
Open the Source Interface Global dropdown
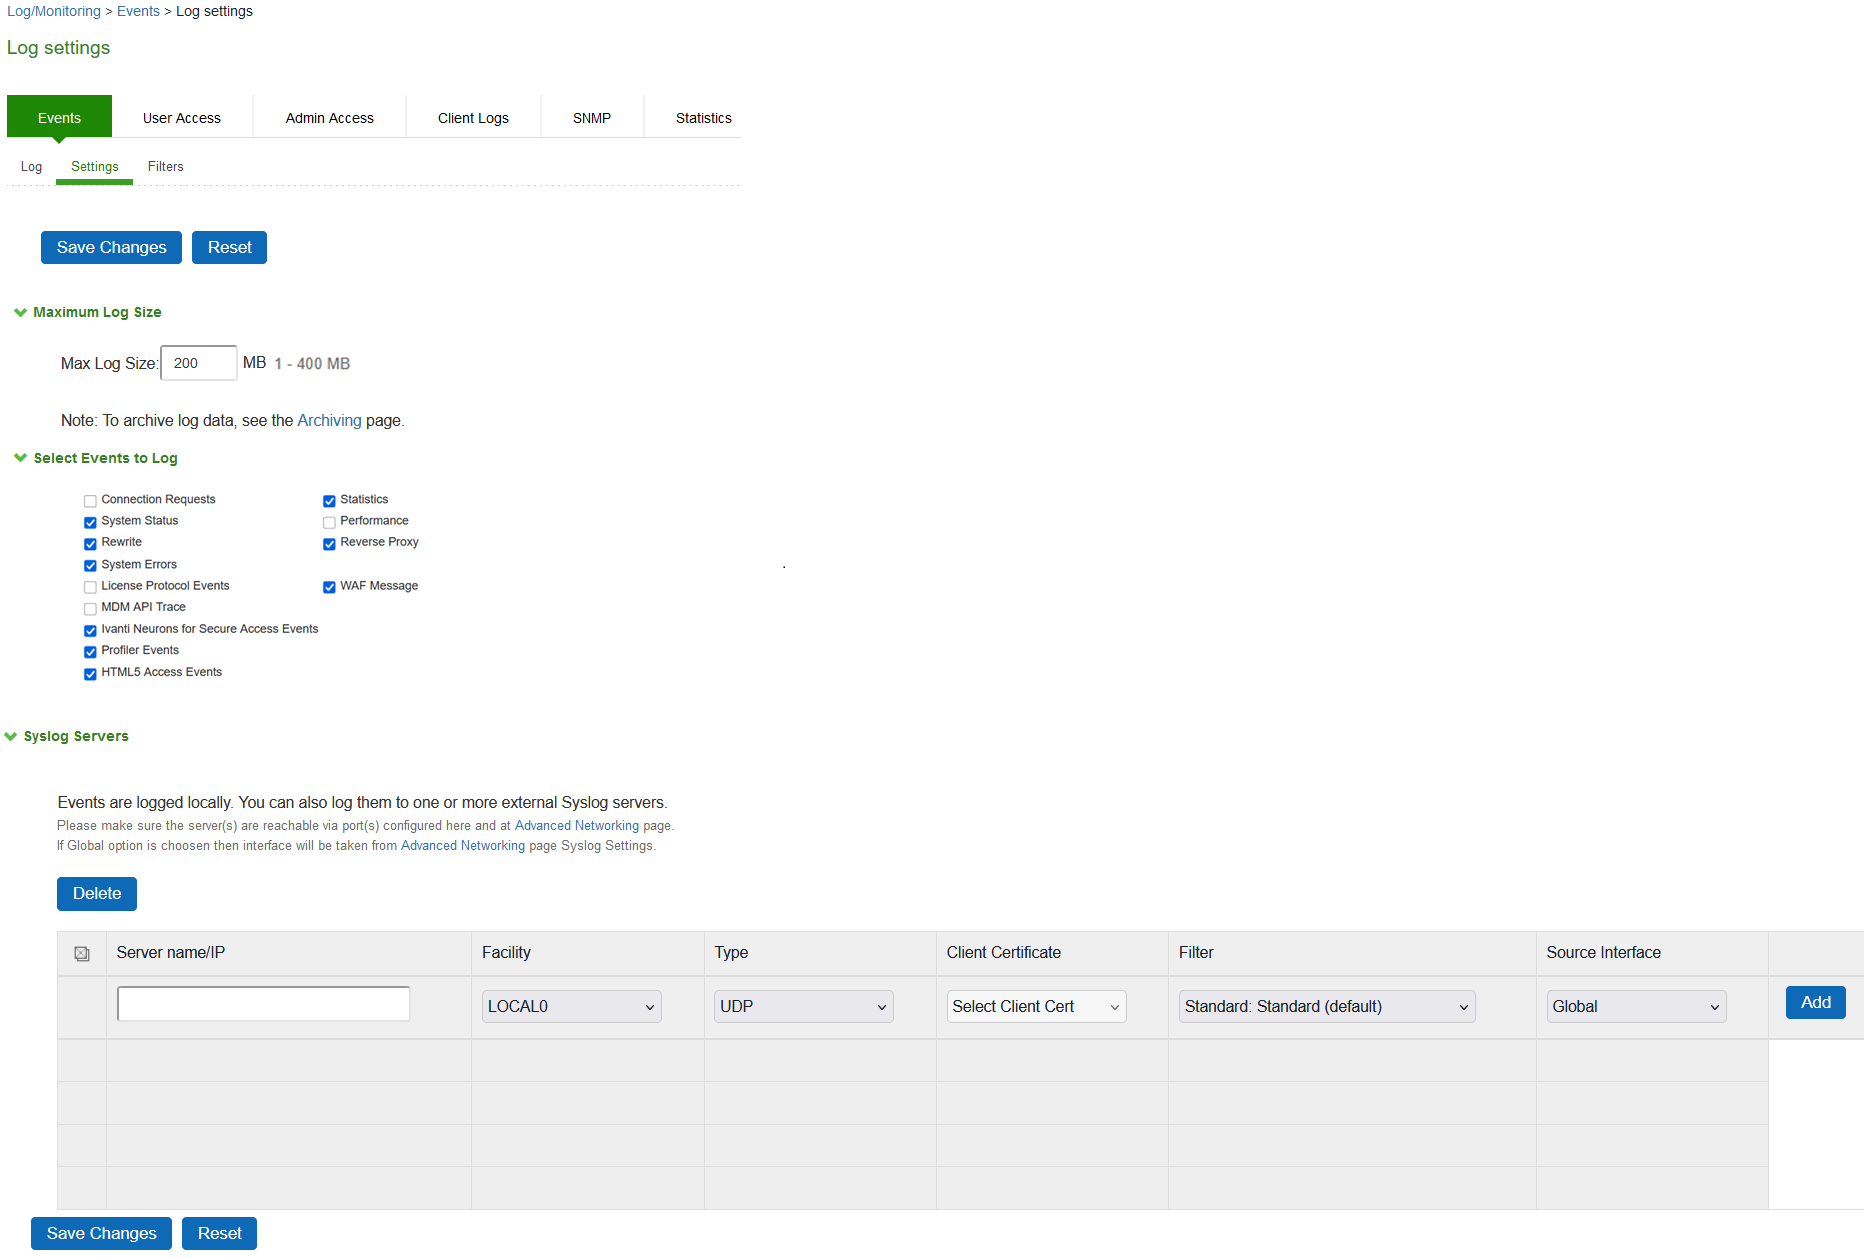click(1637, 1007)
